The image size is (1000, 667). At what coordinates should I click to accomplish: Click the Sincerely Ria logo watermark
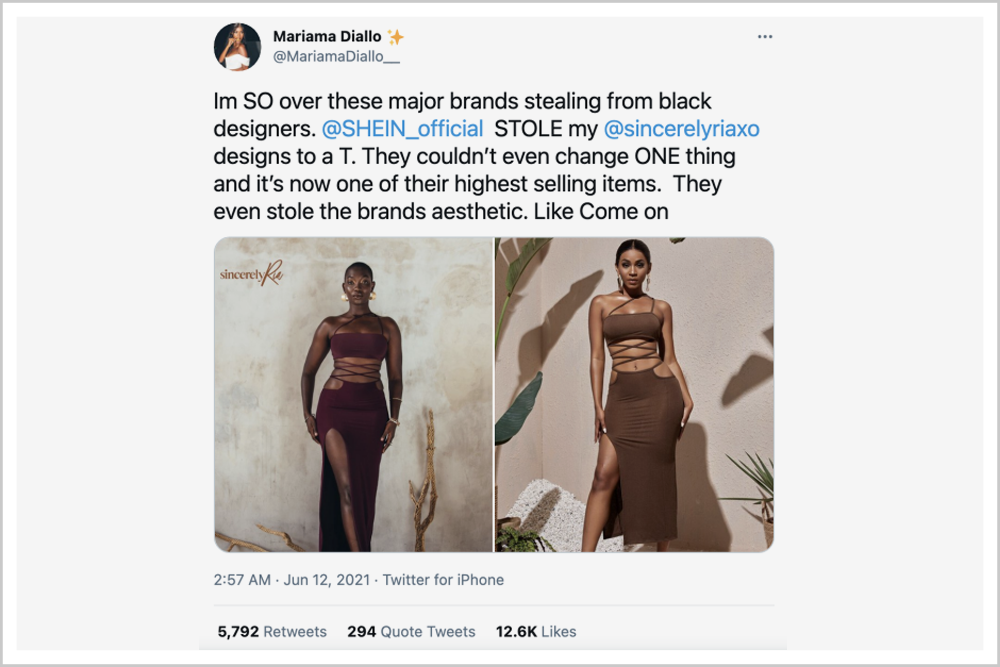[252, 273]
